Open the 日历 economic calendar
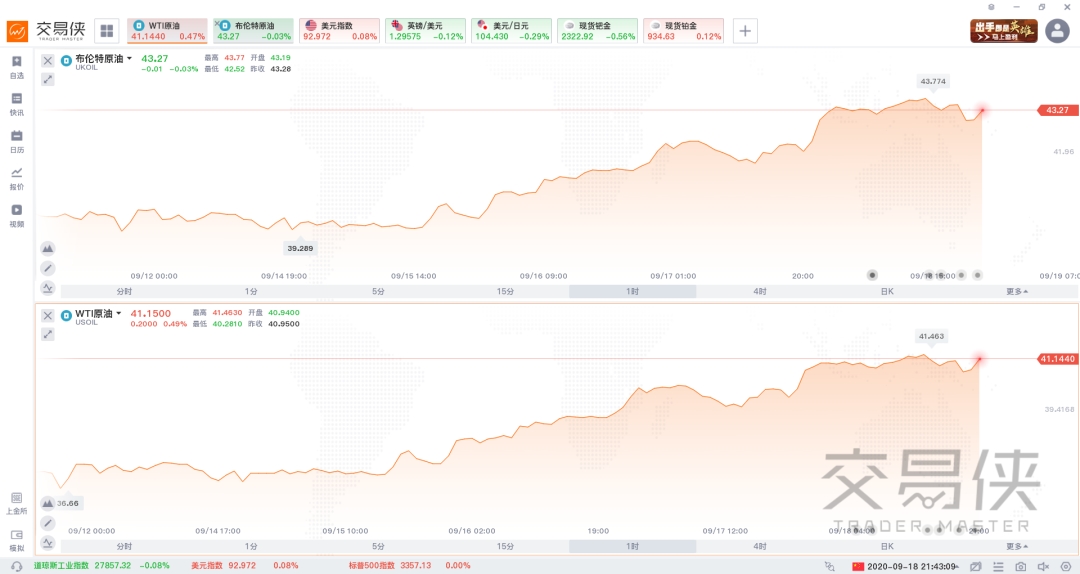Screen dimensions: 1080x574 (16, 141)
